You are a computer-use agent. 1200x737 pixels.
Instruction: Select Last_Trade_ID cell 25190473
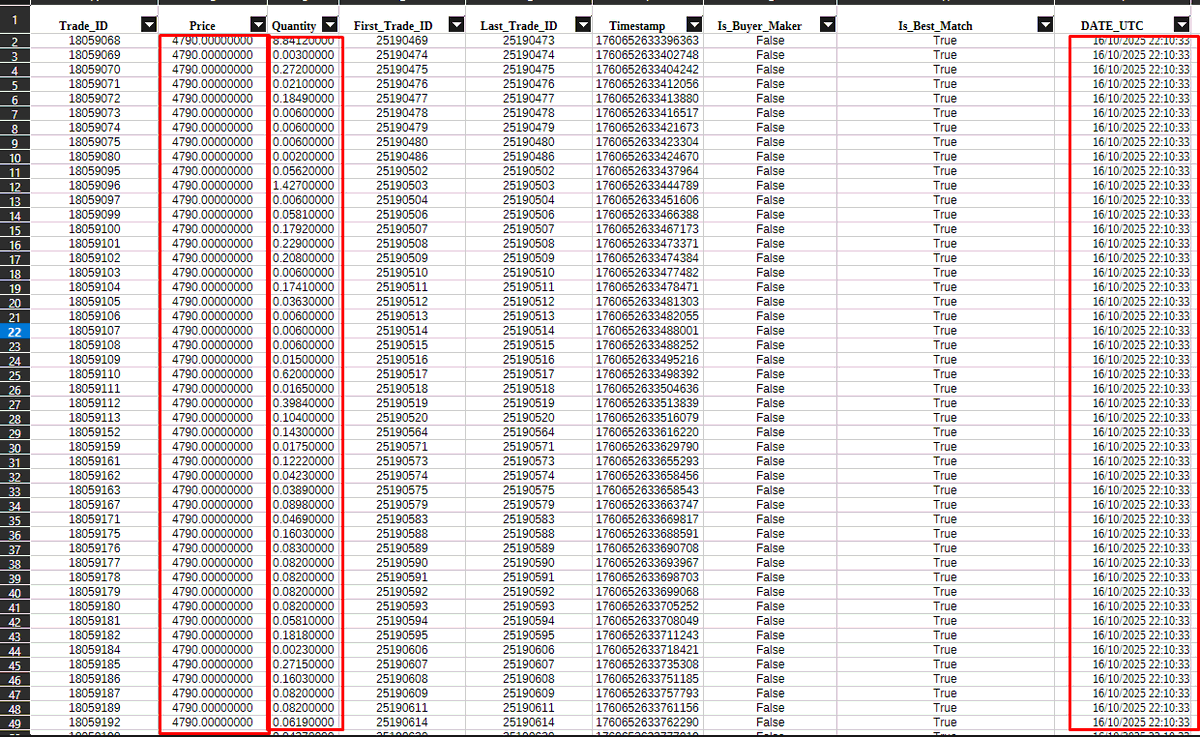528,40
